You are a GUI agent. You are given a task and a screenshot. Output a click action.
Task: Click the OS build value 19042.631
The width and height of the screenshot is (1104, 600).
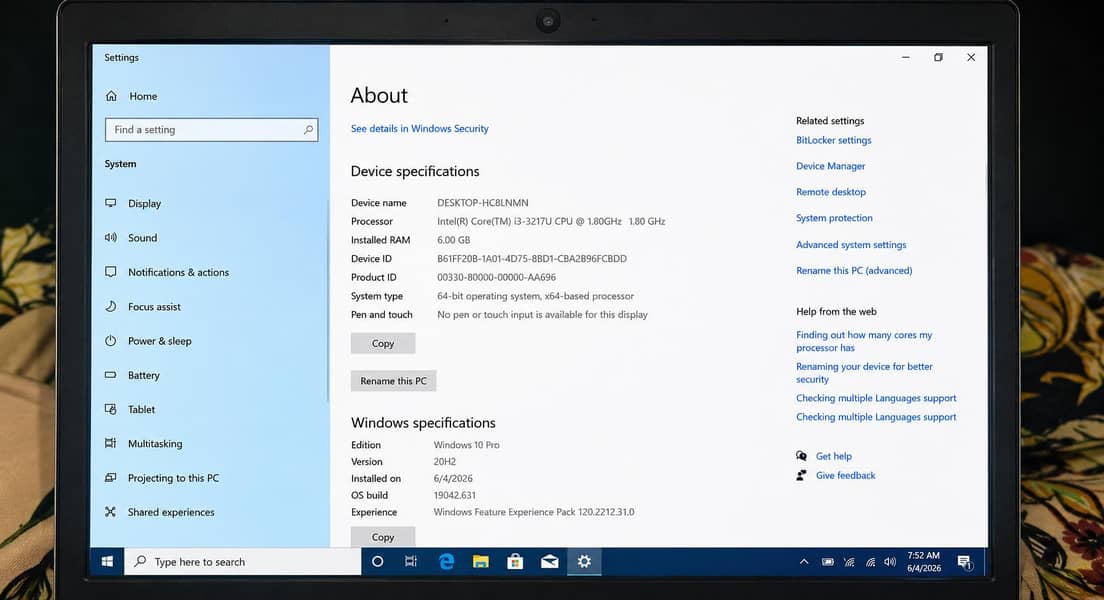tap(455, 495)
